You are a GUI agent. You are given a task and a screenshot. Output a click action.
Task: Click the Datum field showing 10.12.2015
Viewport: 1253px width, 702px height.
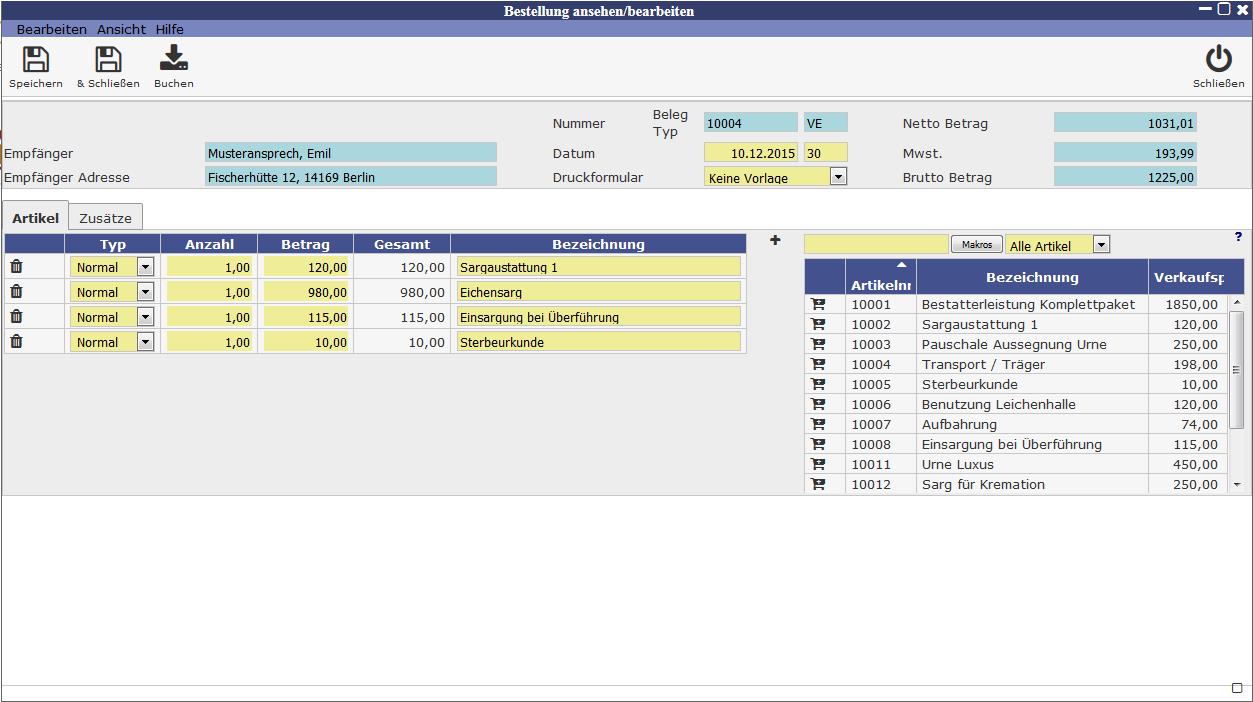click(750, 153)
